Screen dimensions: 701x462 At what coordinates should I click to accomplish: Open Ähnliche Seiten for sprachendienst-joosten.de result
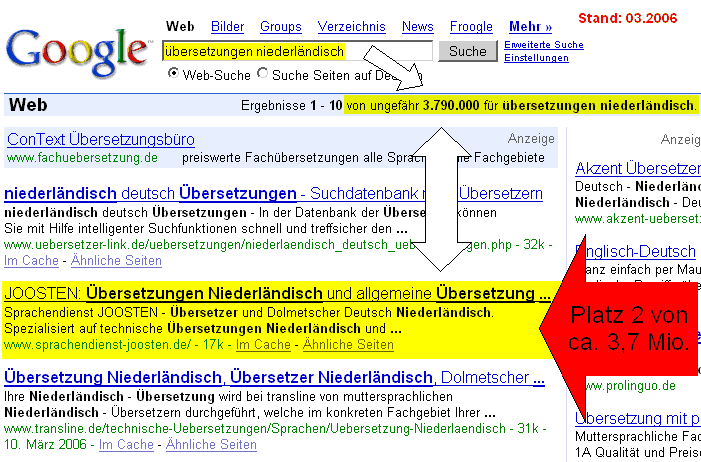(x=348, y=344)
